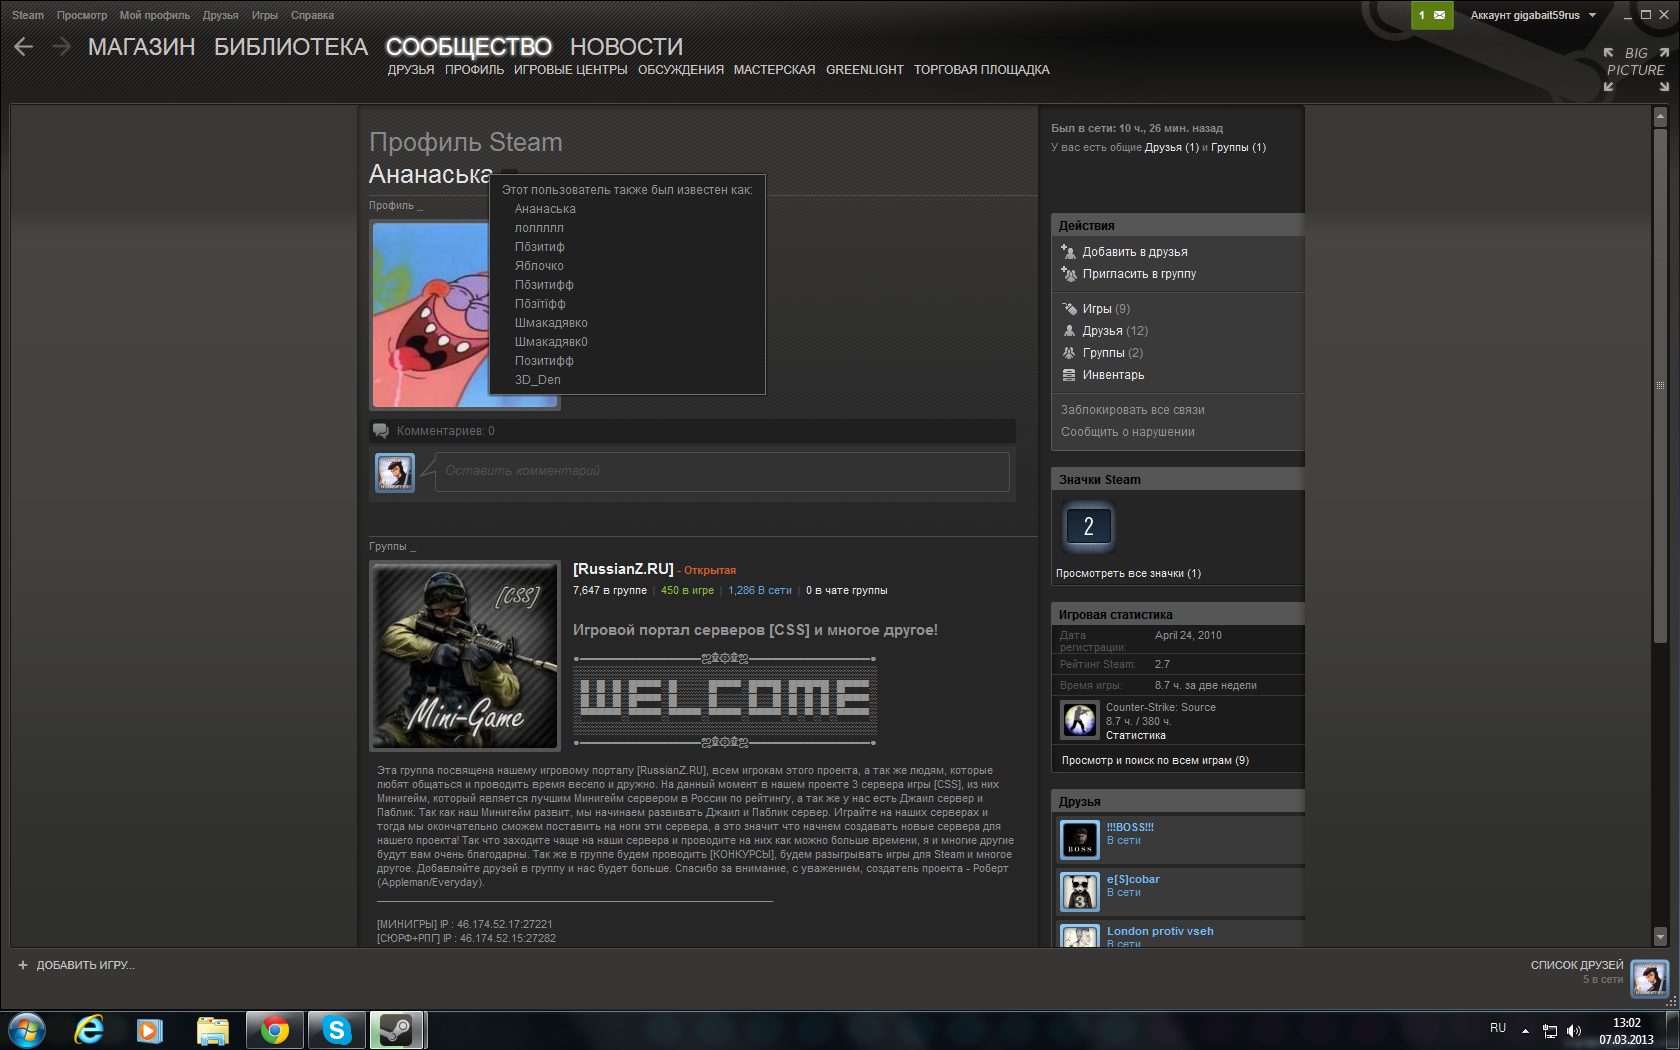This screenshot has height=1050, width=1680.
Task: Go forward with the right arrow
Action: pos(62,46)
